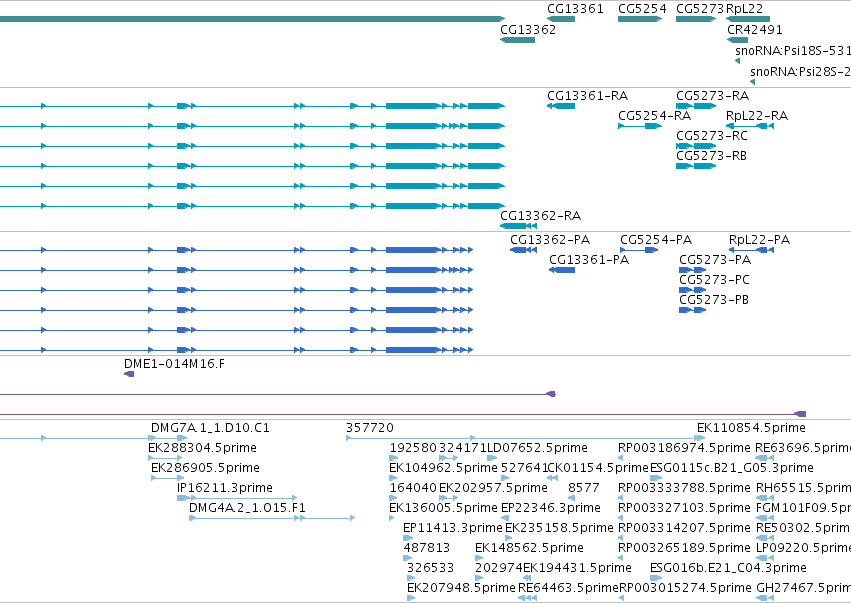The image size is (851, 603).
Task: Select the RpL22-RA transcript label
Action: click(757, 116)
